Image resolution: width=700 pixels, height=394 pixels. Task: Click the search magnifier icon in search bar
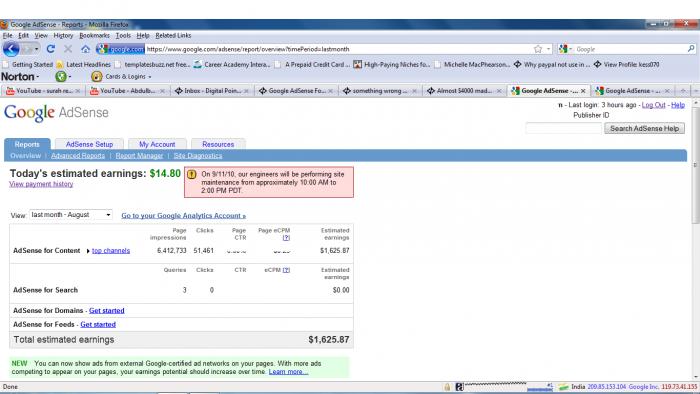[691, 49]
